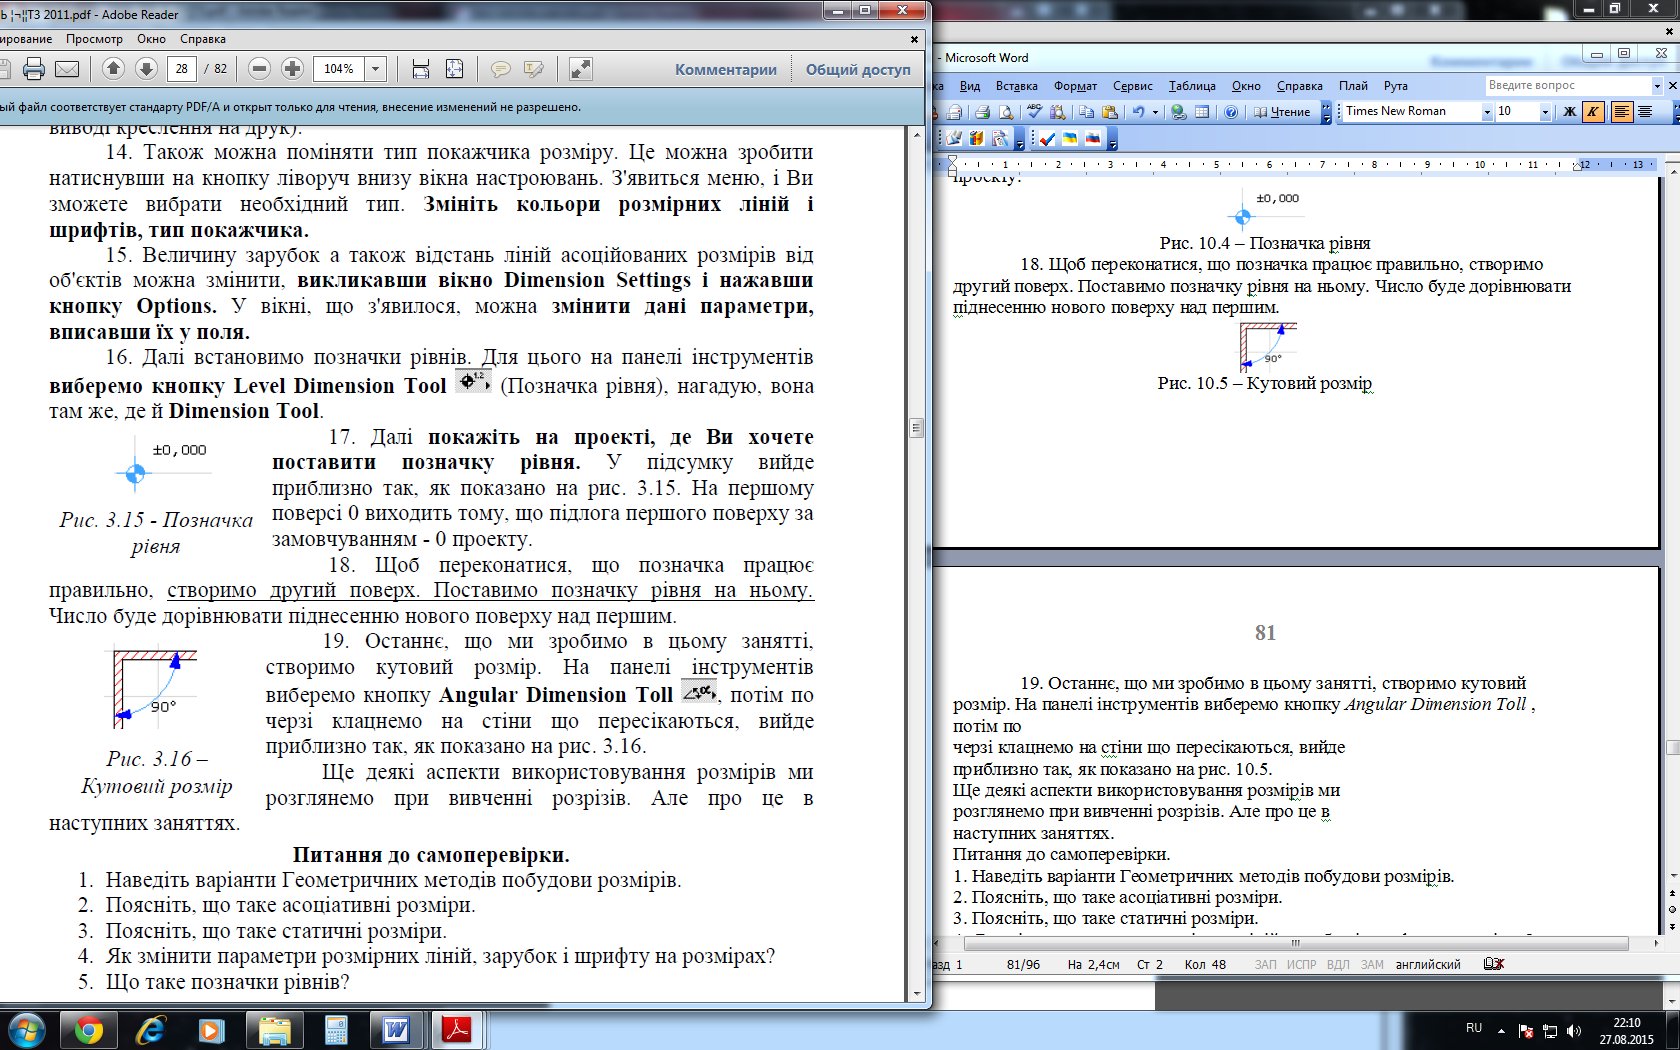Open Сервис menu in Word
The height and width of the screenshot is (1050, 1680).
click(1133, 86)
